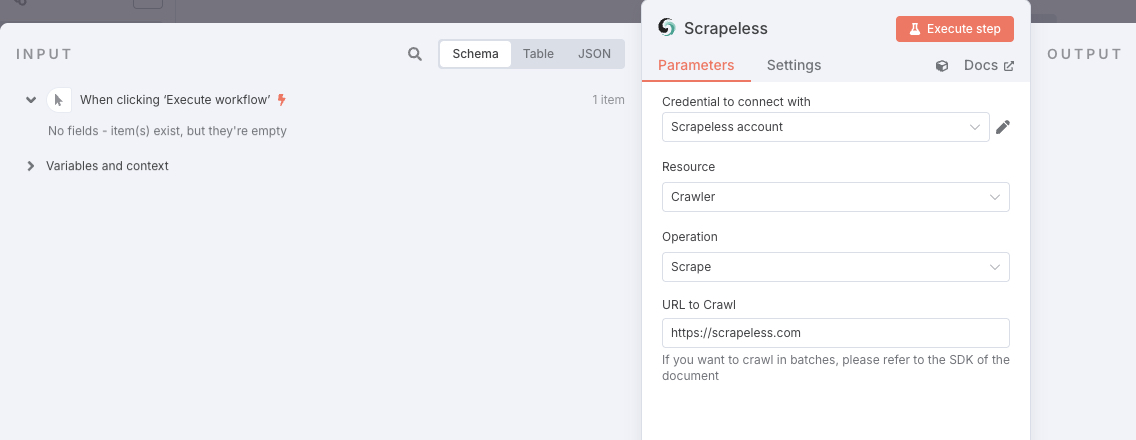Click the 'URL to Crawl' label
Image resolution: width=1136 pixels, height=440 pixels.
(x=699, y=305)
